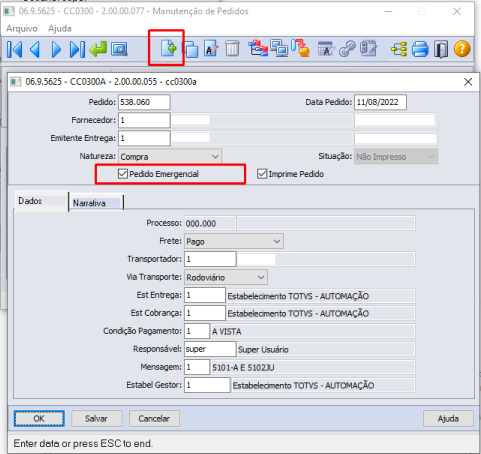Click the orange help question mark icon

pos(462,49)
